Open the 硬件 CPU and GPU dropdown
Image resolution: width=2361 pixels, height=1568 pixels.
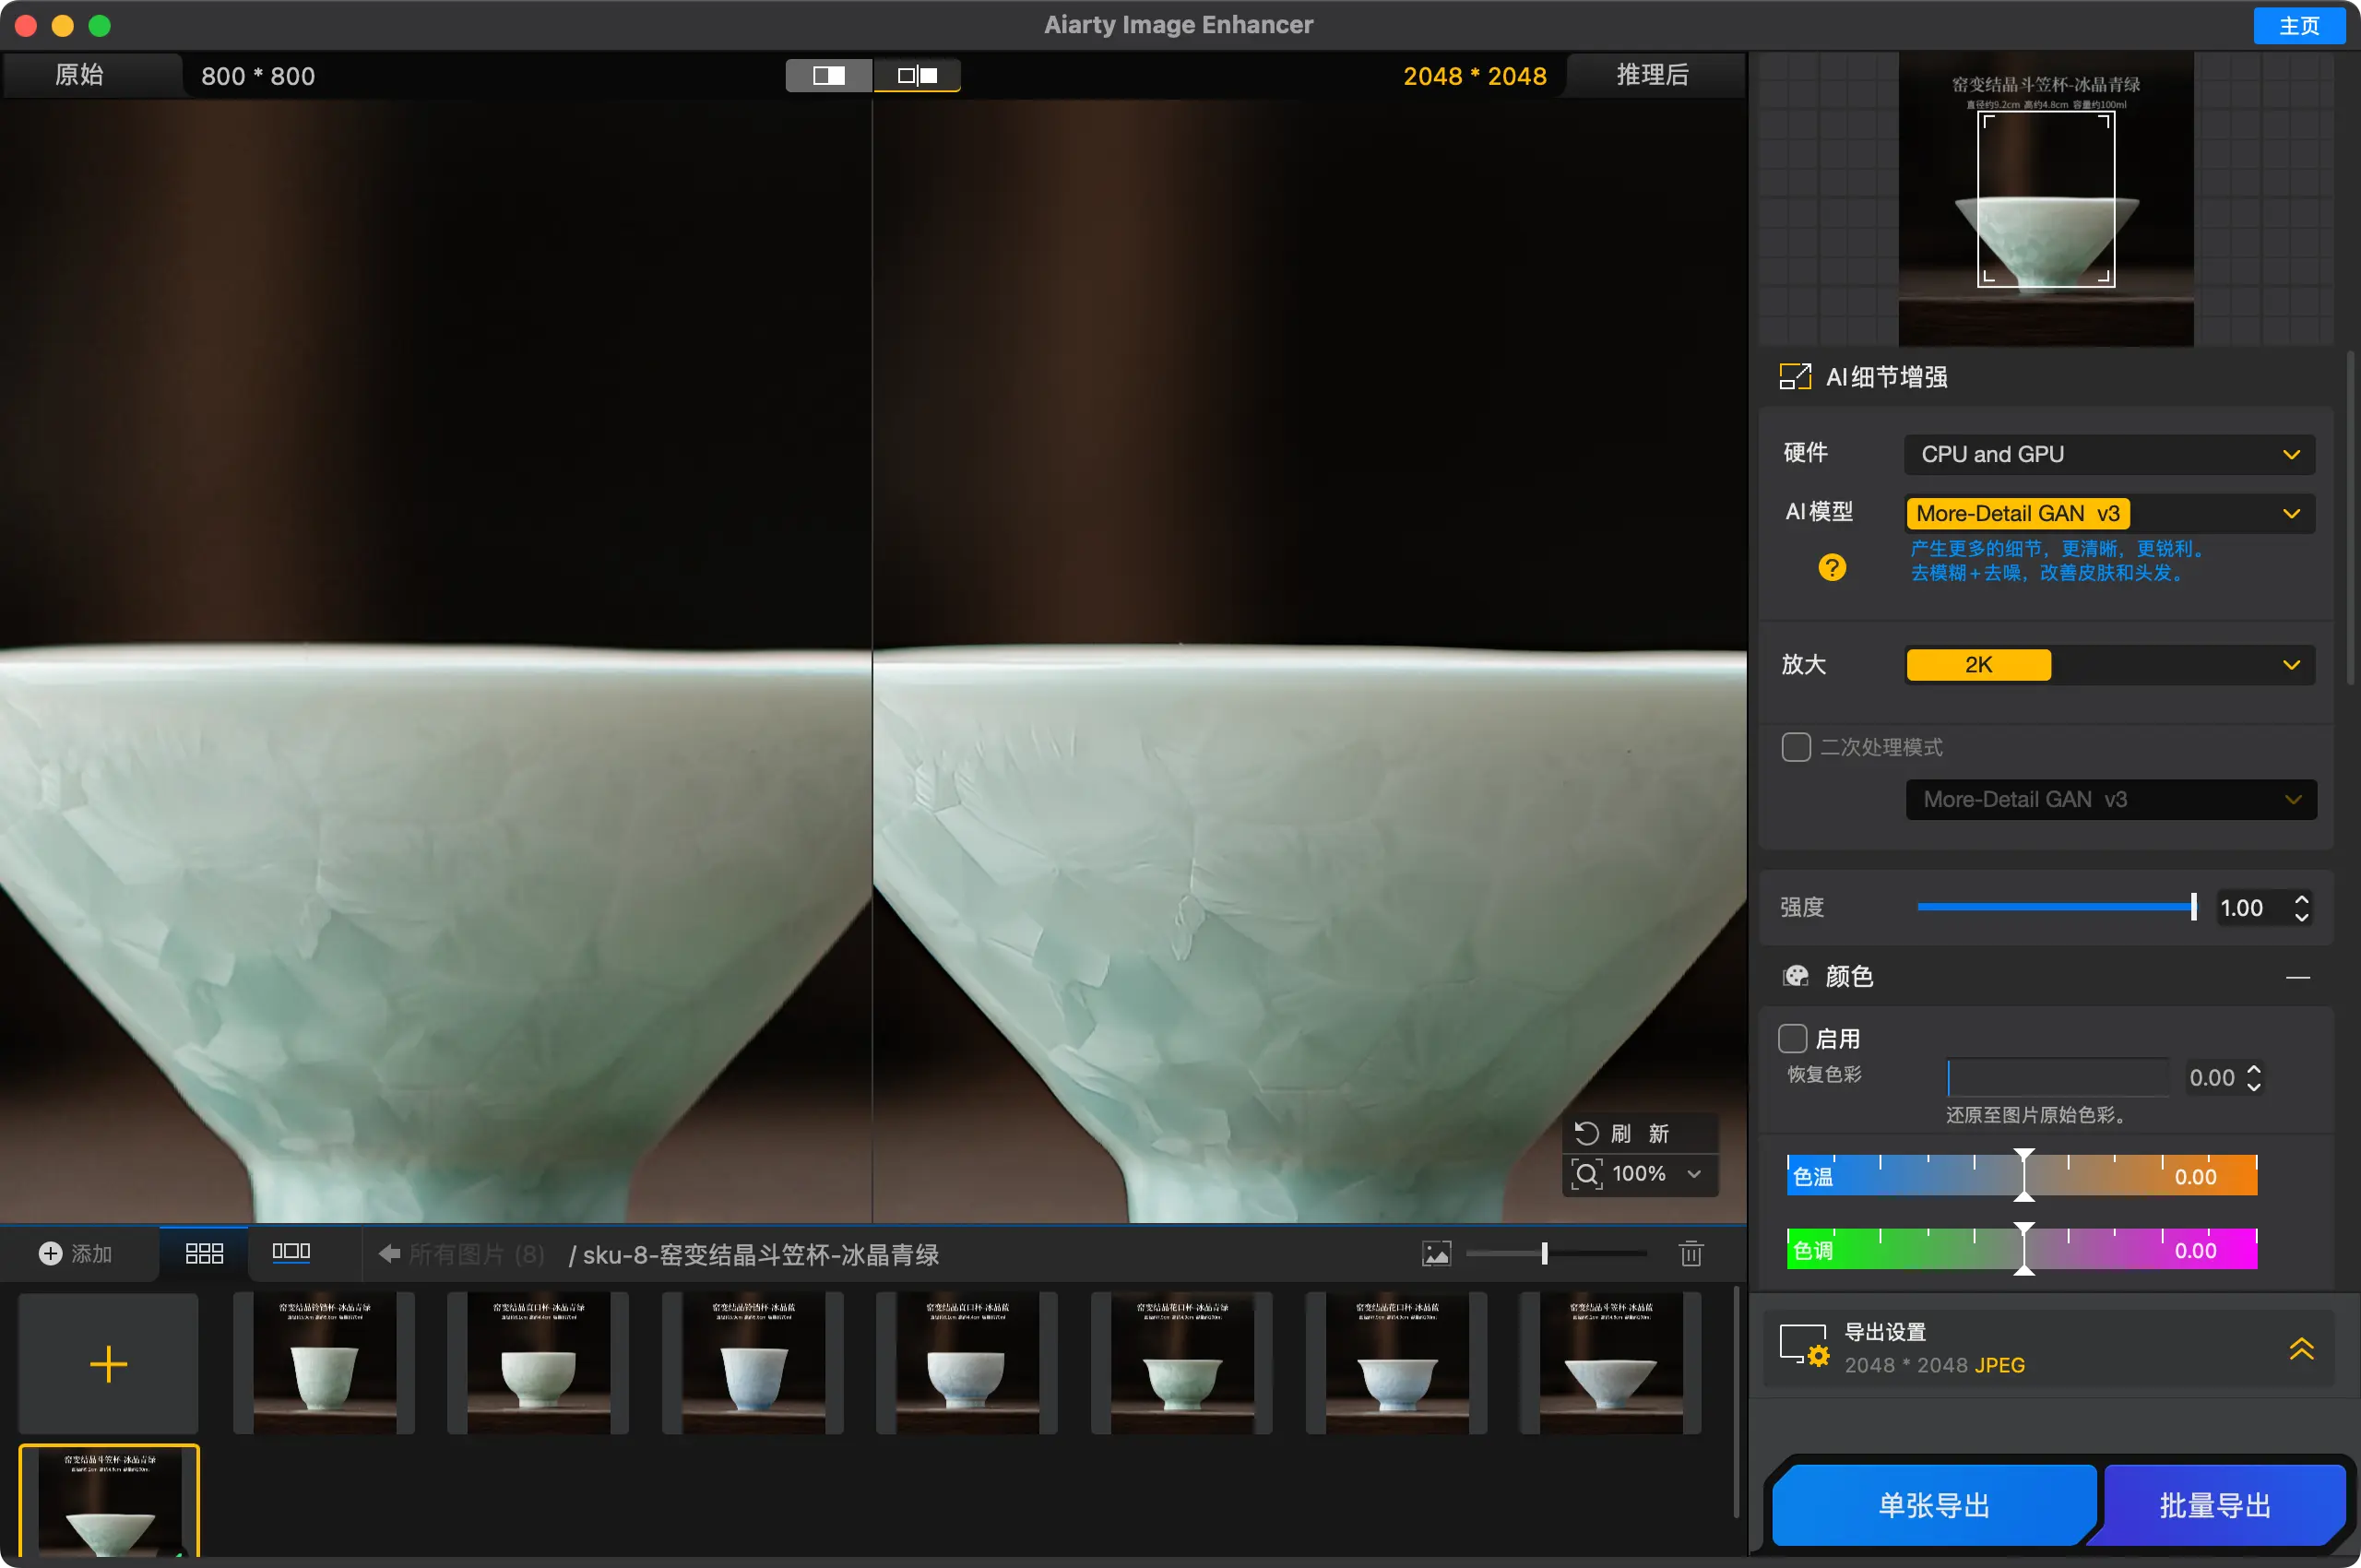coord(2109,454)
